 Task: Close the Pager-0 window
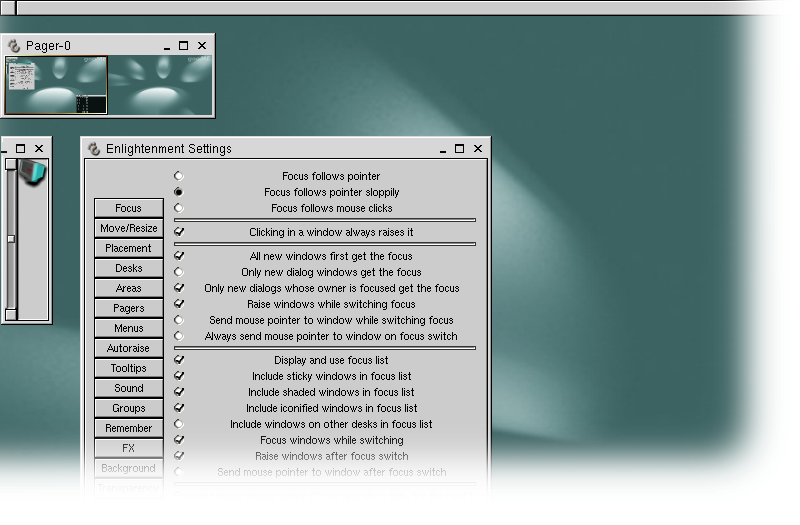[x=202, y=46]
